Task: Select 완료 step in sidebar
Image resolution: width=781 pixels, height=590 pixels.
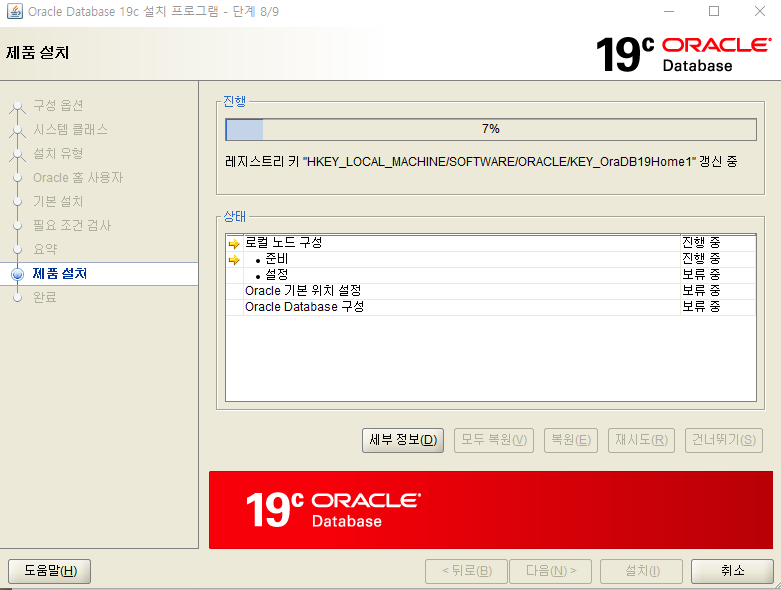Action: tap(45, 297)
